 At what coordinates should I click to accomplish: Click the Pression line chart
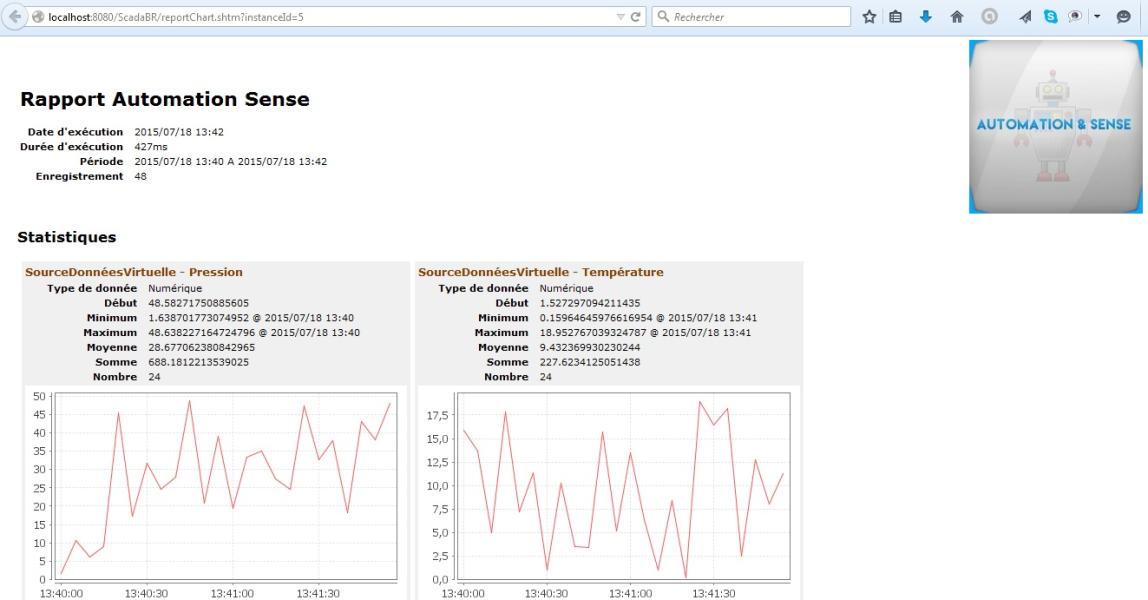click(216, 492)
